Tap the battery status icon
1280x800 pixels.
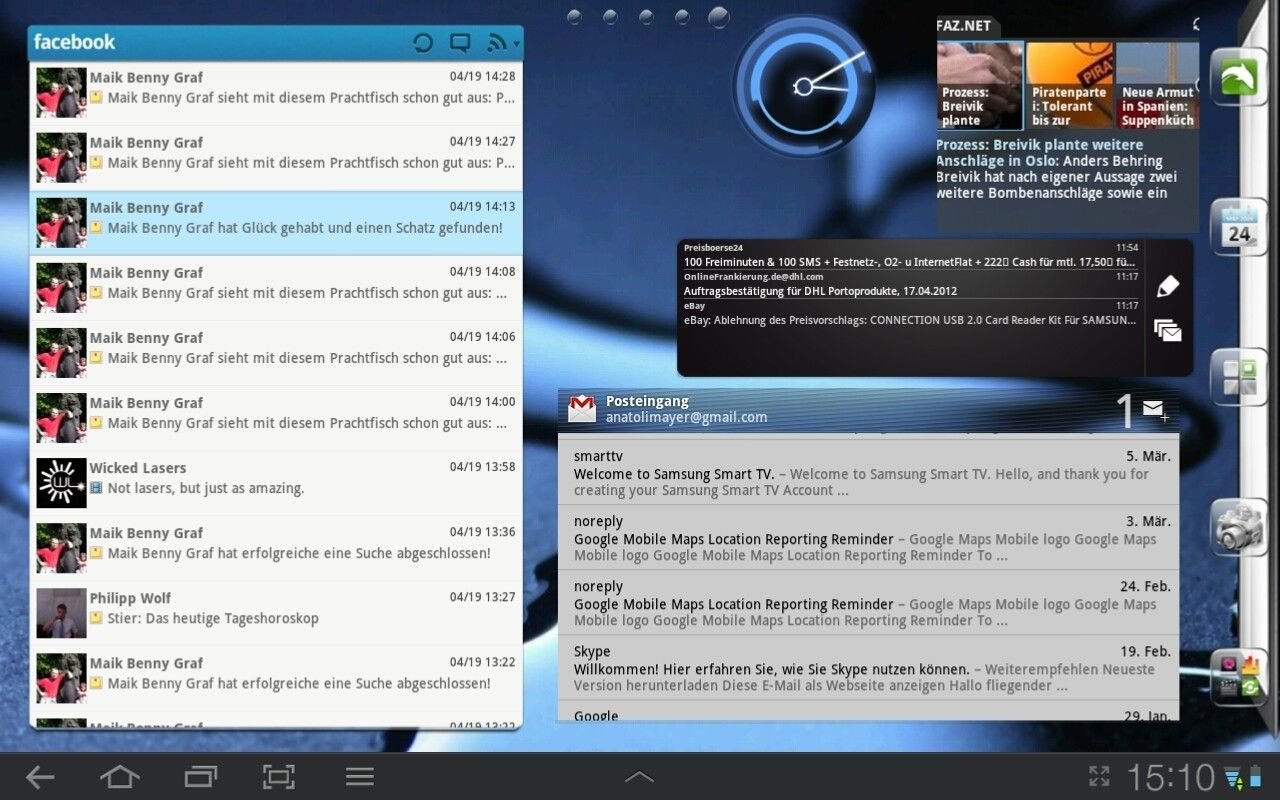(1255, 777)
